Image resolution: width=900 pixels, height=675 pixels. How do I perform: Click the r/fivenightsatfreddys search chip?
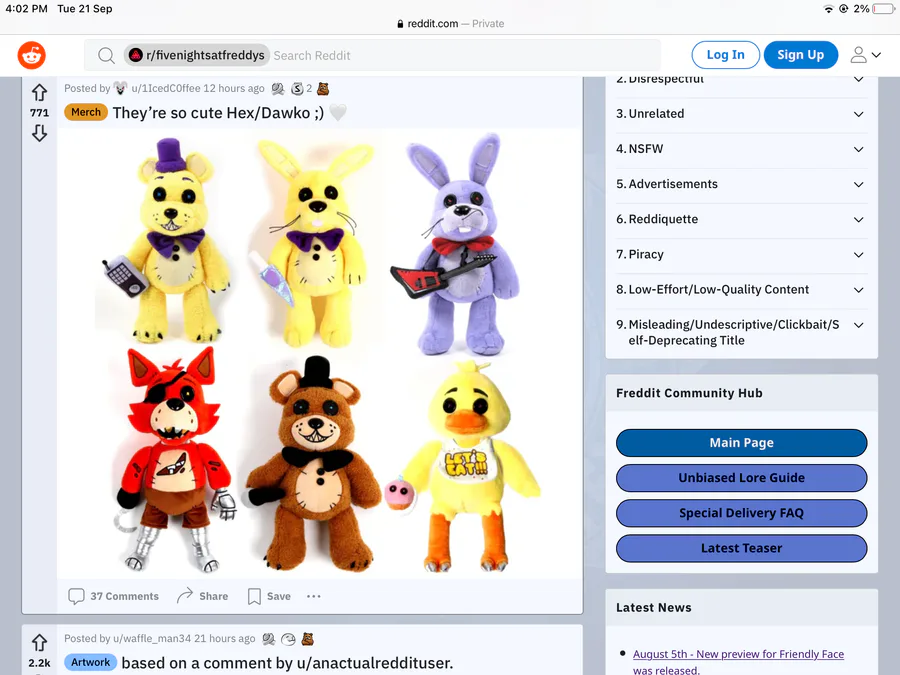[x=197, y=55]
